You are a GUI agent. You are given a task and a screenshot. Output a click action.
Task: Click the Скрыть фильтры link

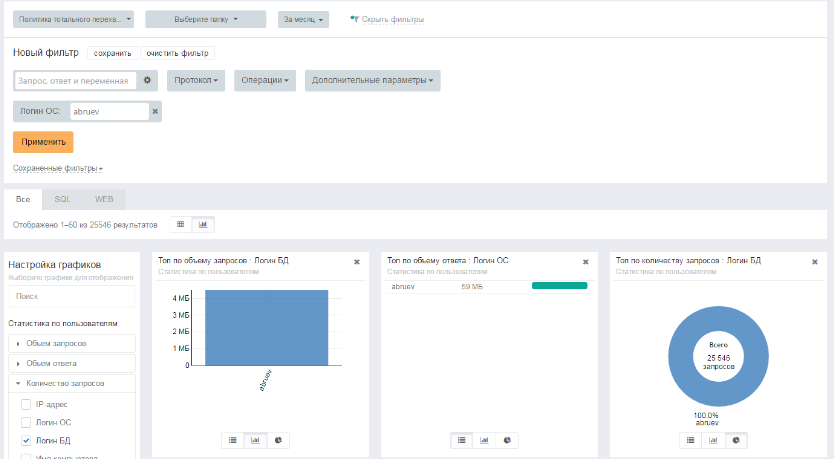393,19
